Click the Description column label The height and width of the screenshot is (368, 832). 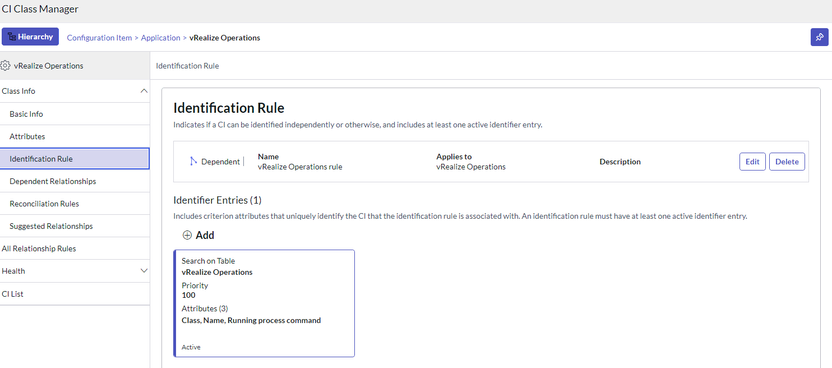pos(620,162)
